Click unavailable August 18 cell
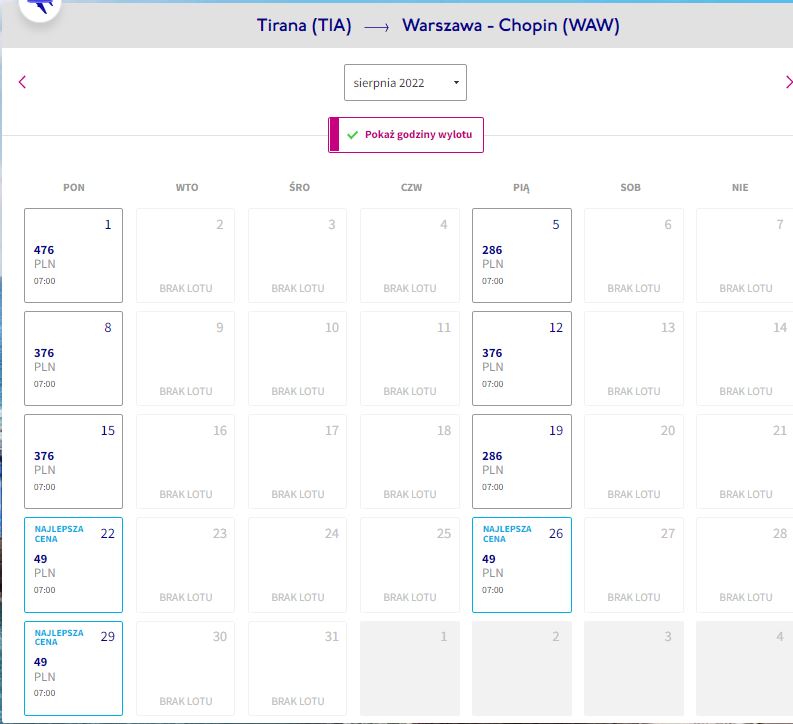This screenshot has height=724, width=793. 410,462
